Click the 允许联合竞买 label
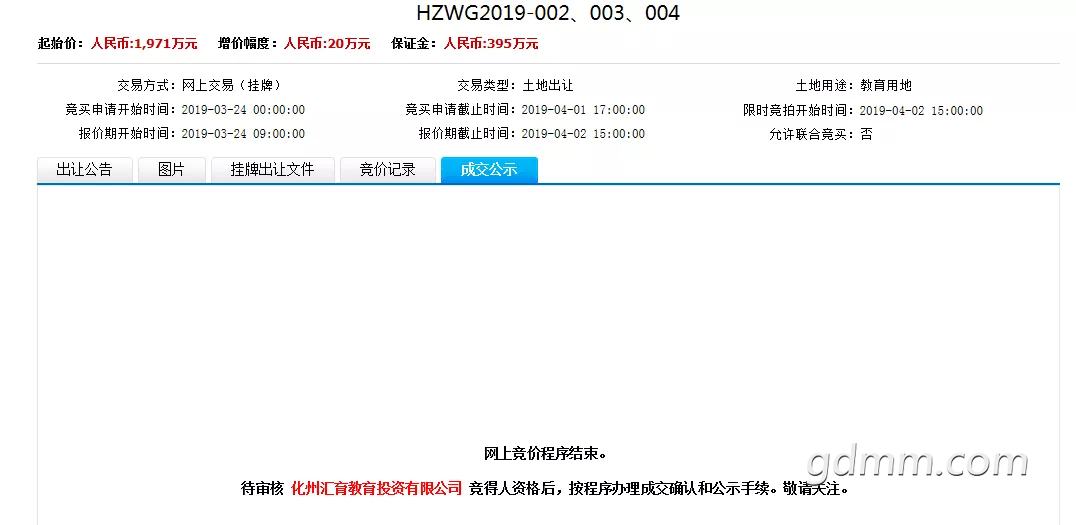The image size is (1076, 525). pyautogui.click(x=809, y=135)
